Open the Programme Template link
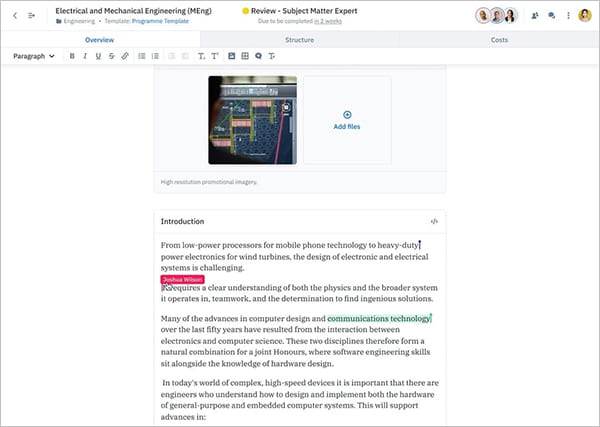 pos(160,21)
